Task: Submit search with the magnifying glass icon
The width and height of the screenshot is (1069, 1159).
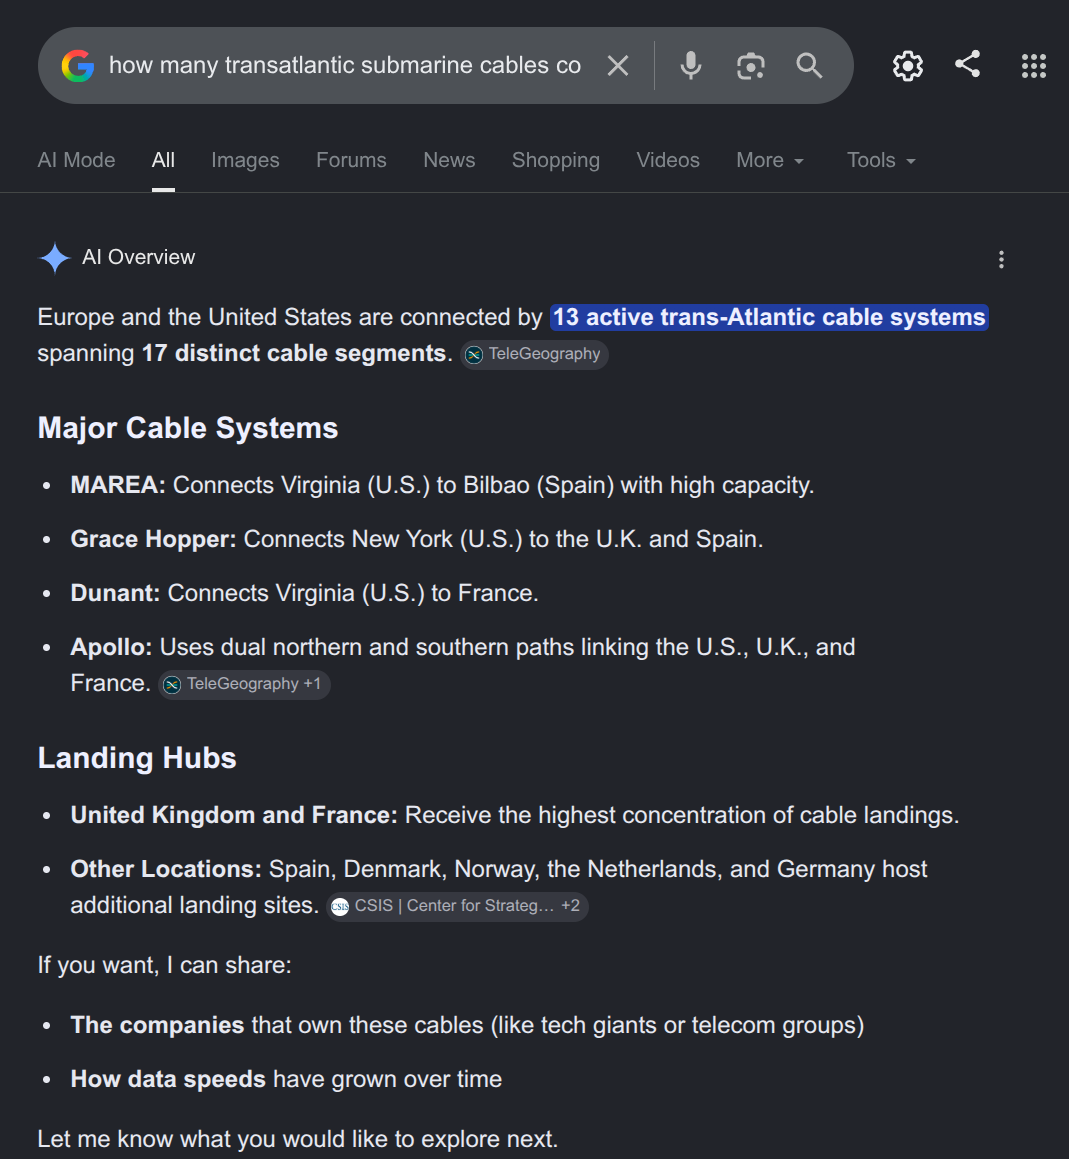Action: tap(809, 66)
